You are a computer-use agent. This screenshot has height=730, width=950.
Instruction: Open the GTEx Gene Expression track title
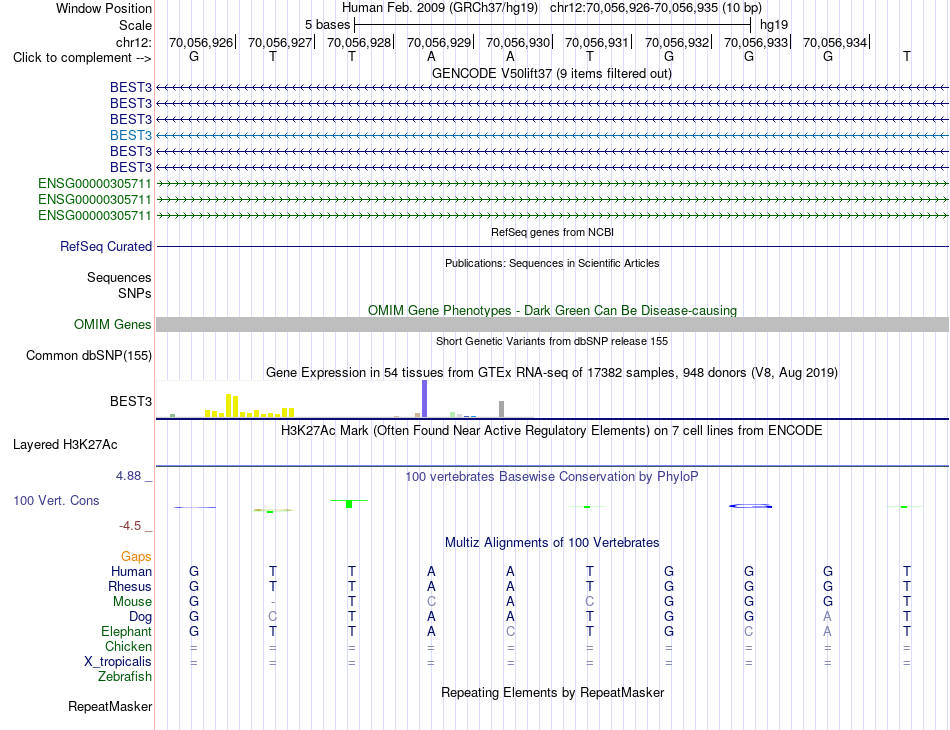pos(552,373)
